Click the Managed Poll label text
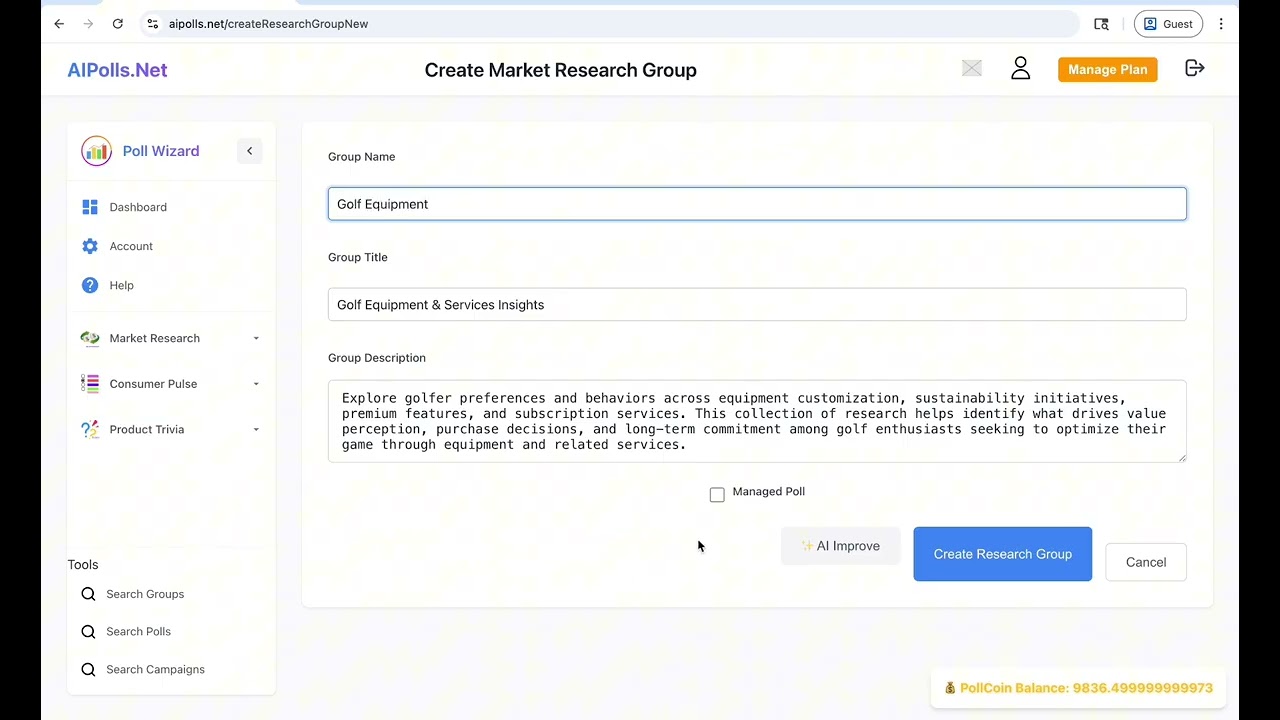The width and height of the screenshot is (1280, 720). click(769, 492)
